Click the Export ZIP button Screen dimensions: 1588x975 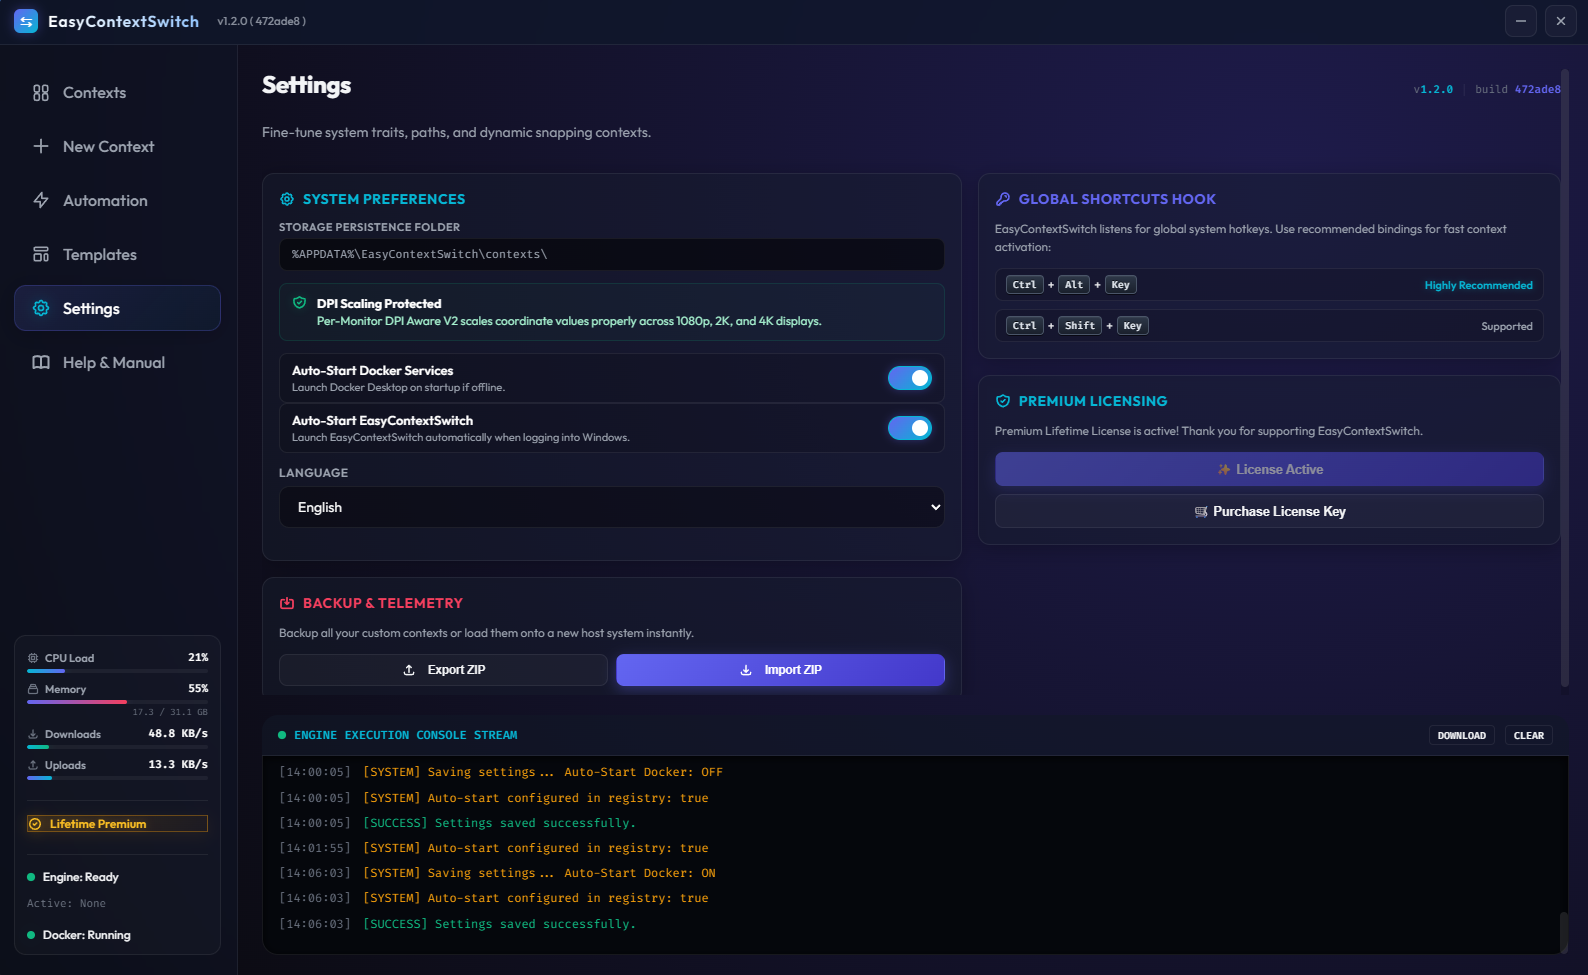[443, 670]
